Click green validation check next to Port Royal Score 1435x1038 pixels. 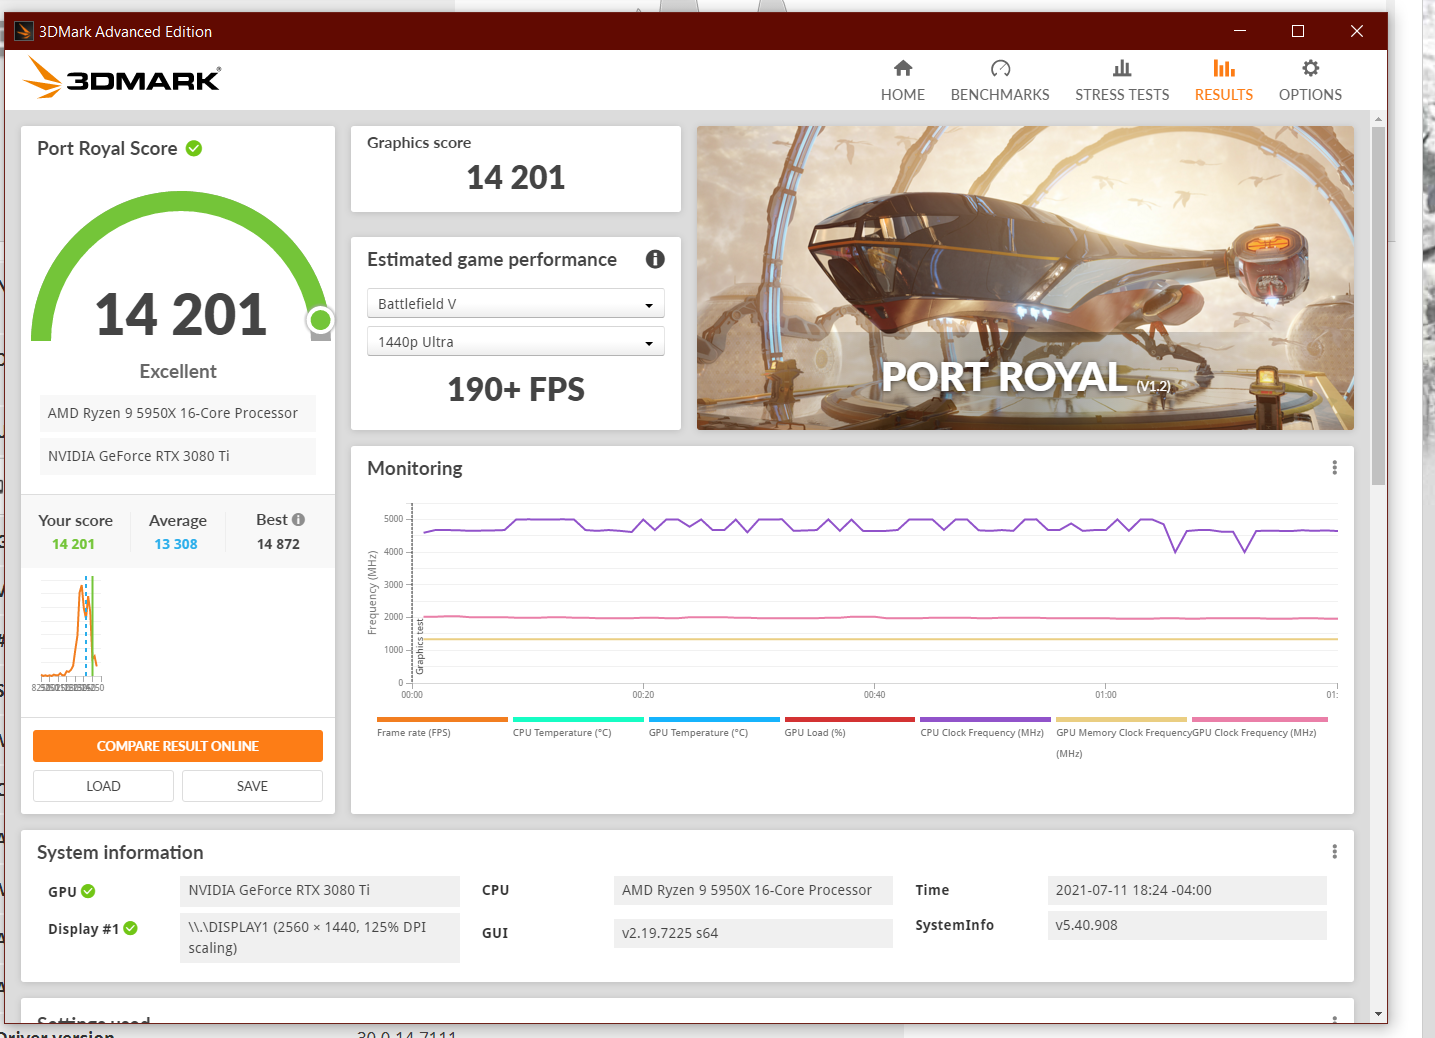[x=194, y=149]
